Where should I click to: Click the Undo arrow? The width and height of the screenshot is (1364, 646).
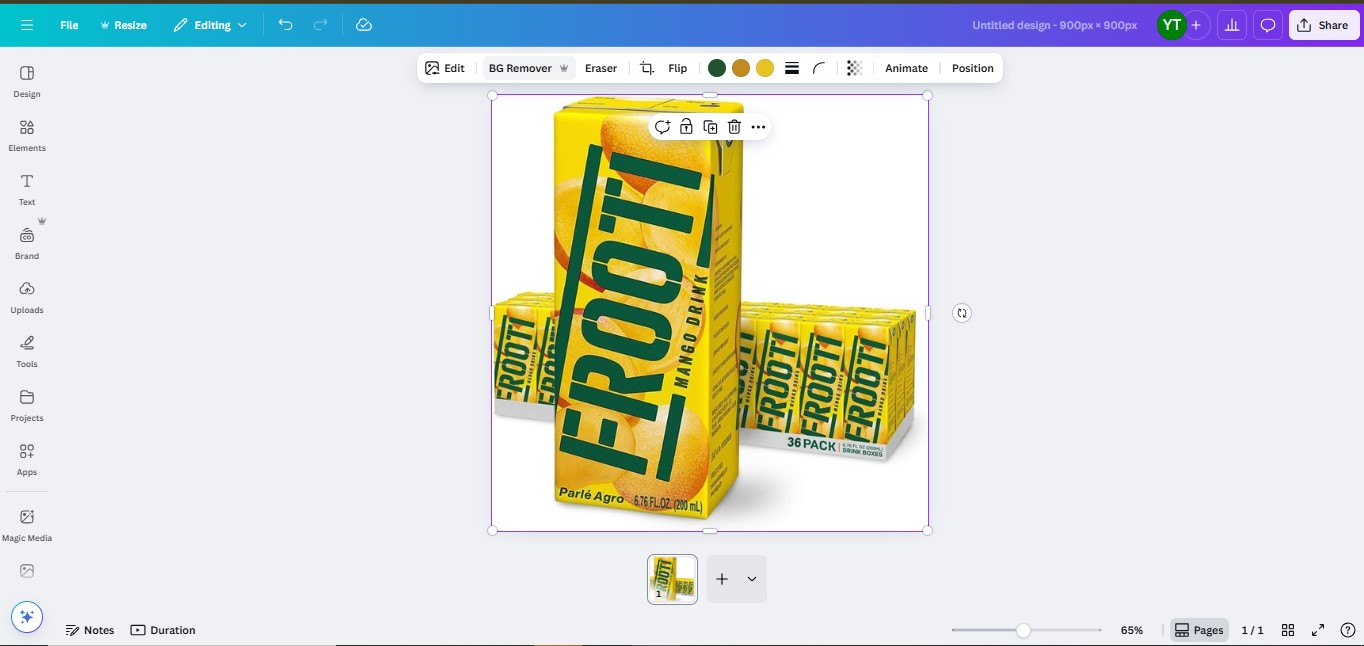tap(285, 25)
